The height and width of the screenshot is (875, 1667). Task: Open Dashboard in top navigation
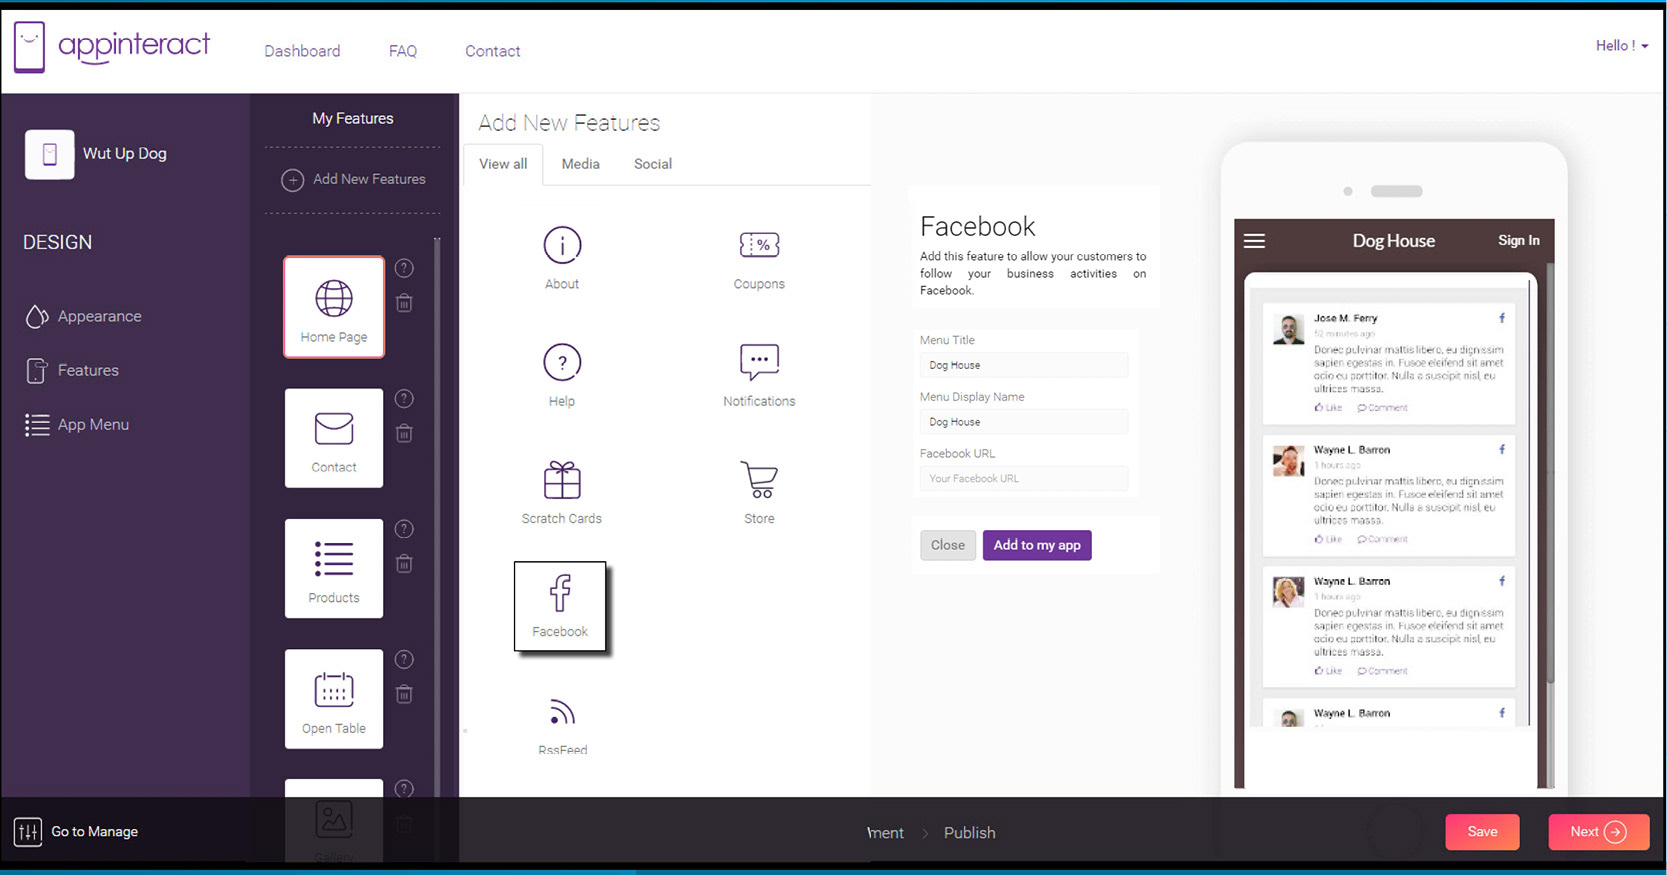pos(302,51)
